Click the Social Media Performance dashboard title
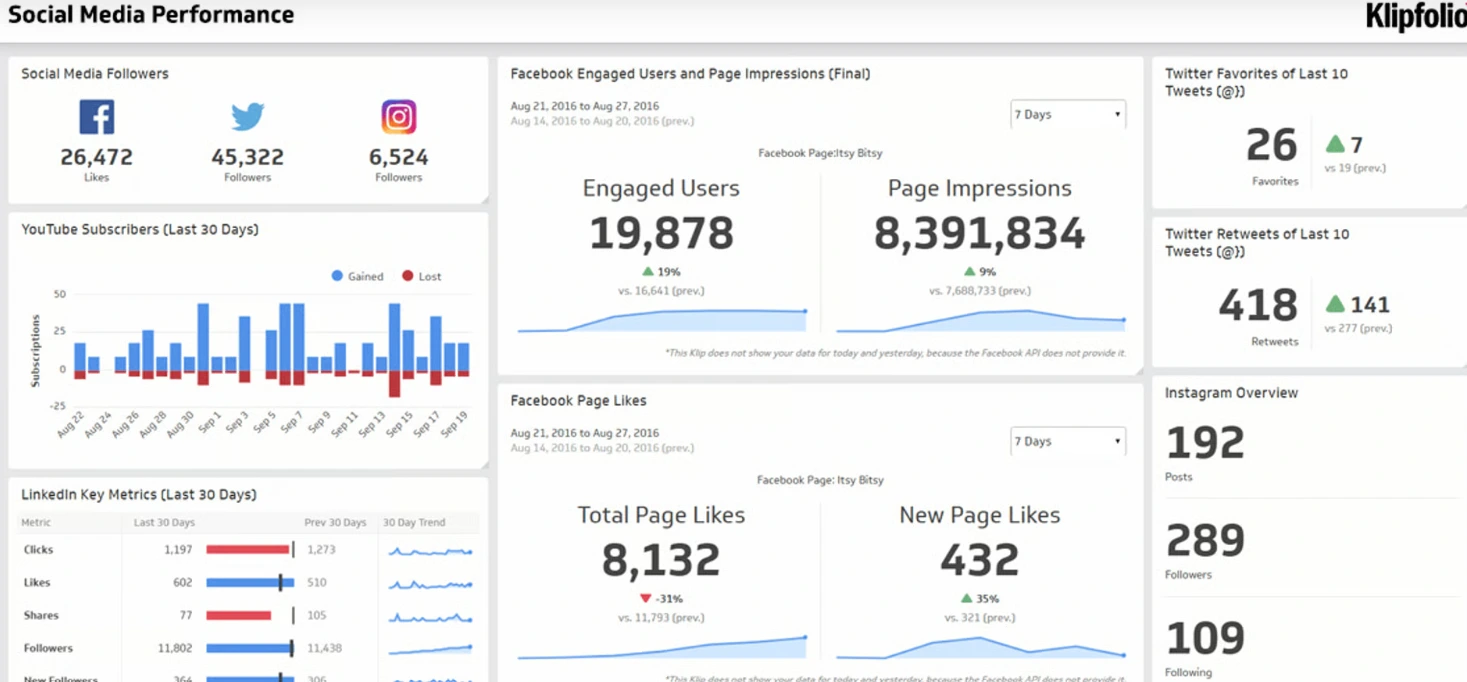The height and width of the screenshot is (682, 1467). [151, 15]
